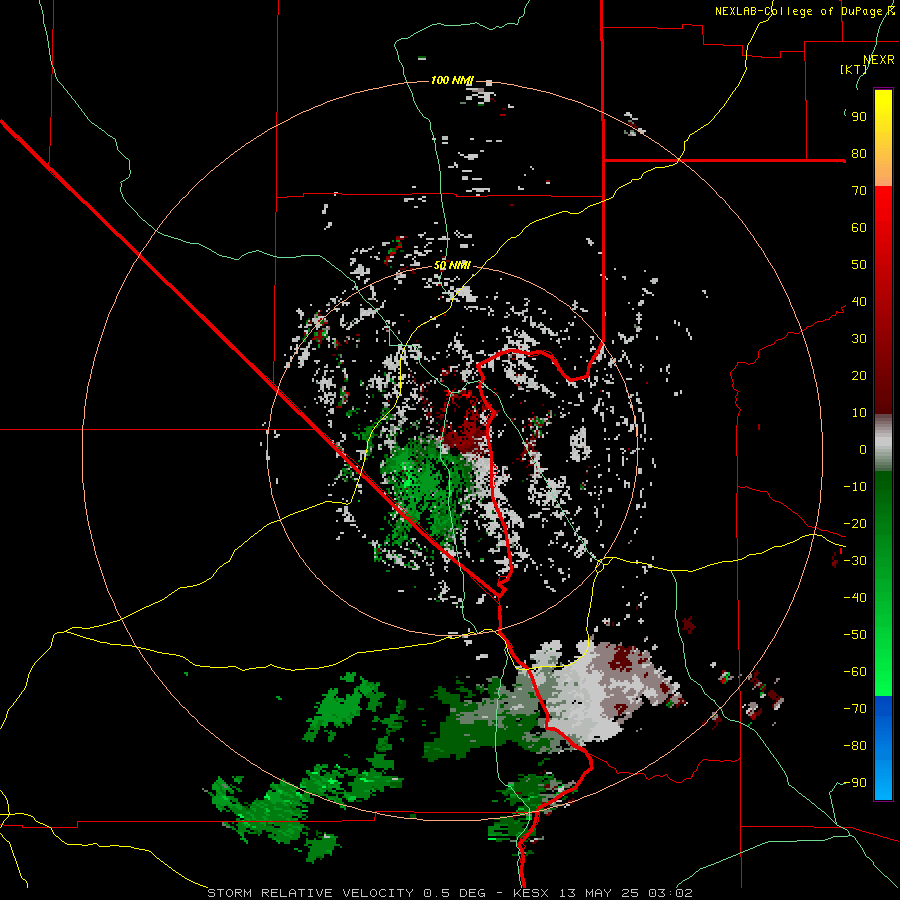Click the [KT] units label
Viewport: 900px width, 900px height.
click(x=853, y=69)
